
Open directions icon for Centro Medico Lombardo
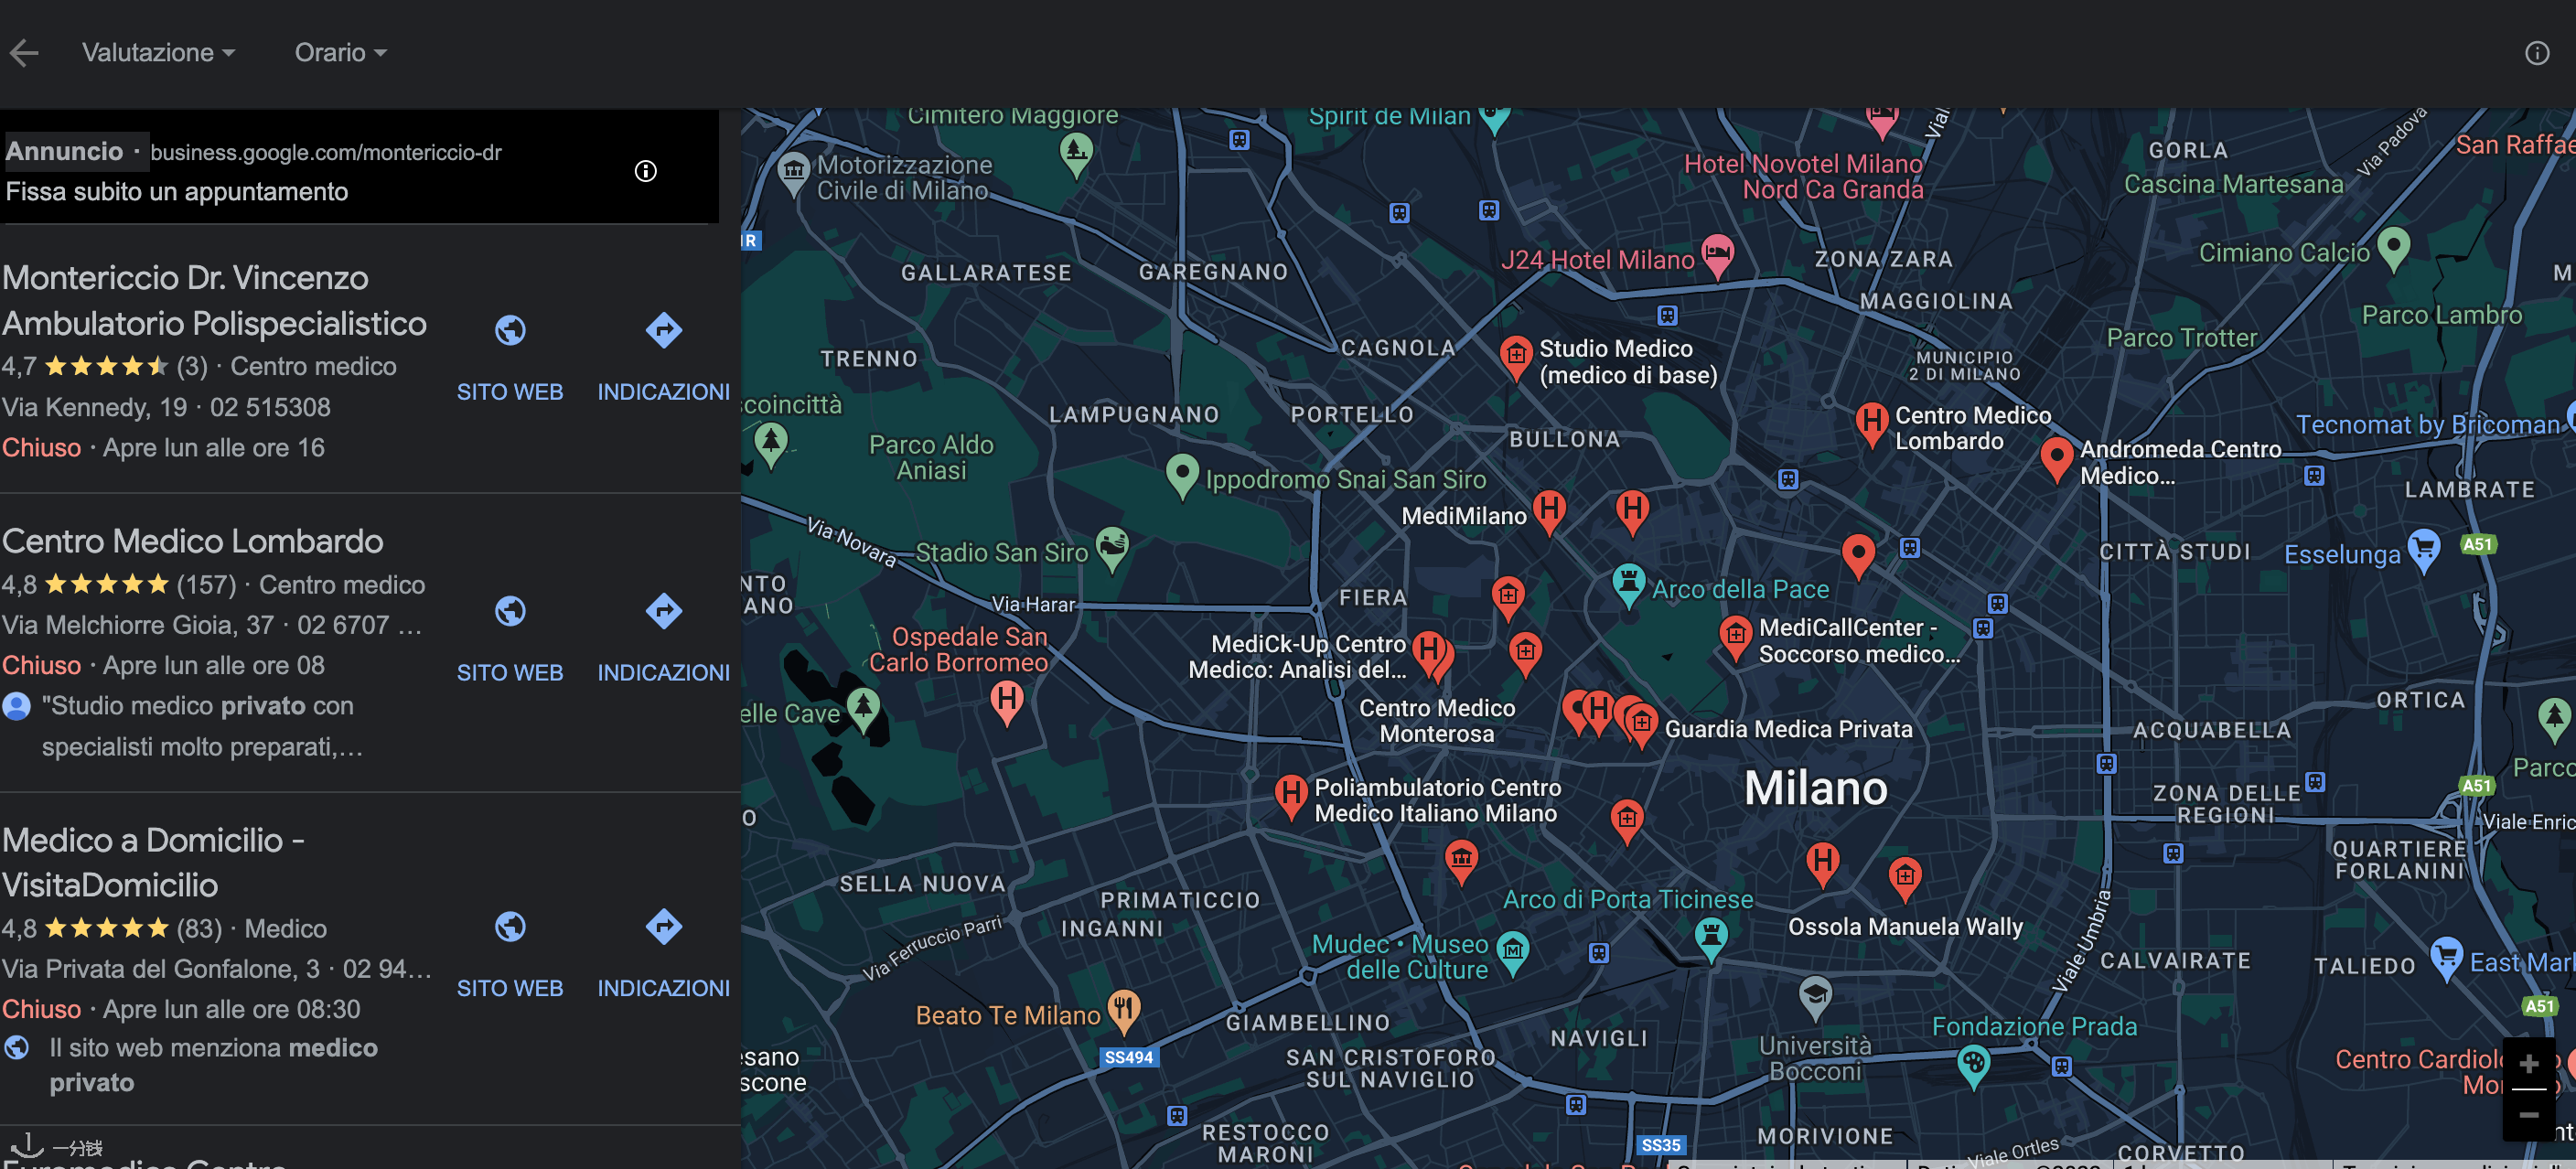click(664, 611)
